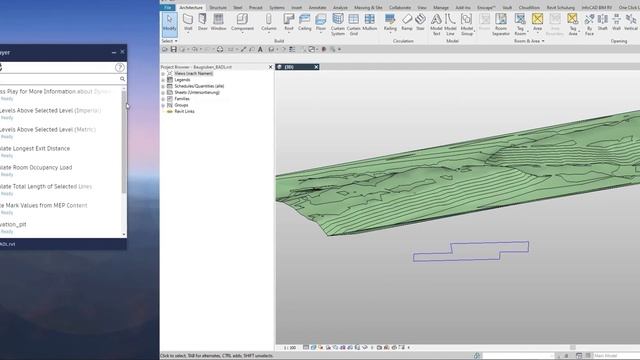This screenshot has height=360, width=640.
Task: Choose the By Face opening tool
Action: click(x=589, y=24)
